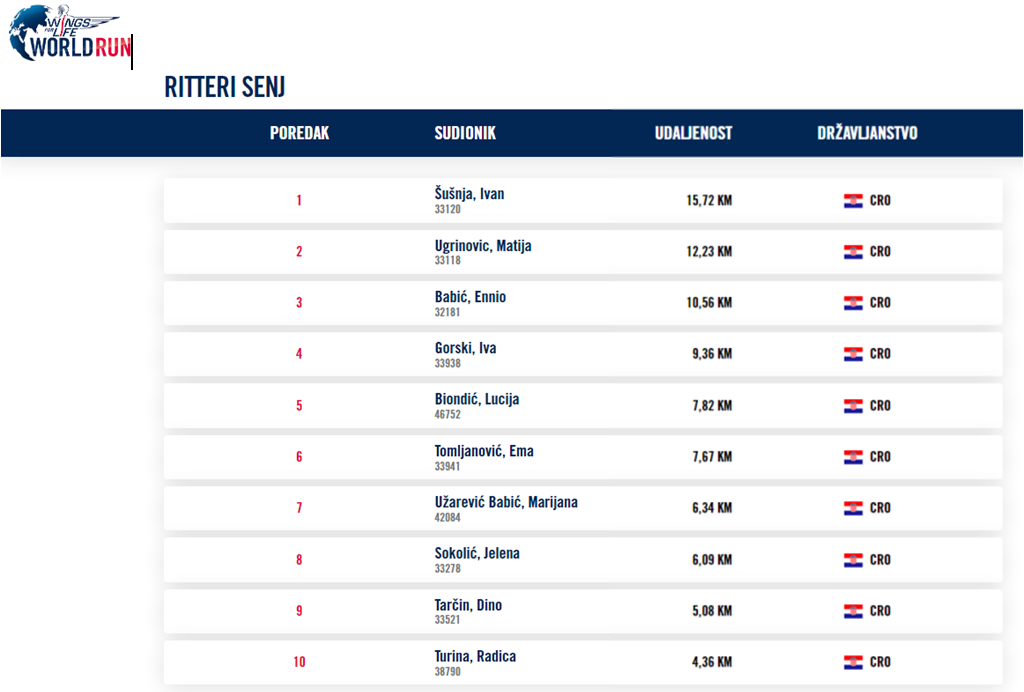
Task: Click Croatian flag in Tomljanović, Ema row
Action: [x=853, y=457]
